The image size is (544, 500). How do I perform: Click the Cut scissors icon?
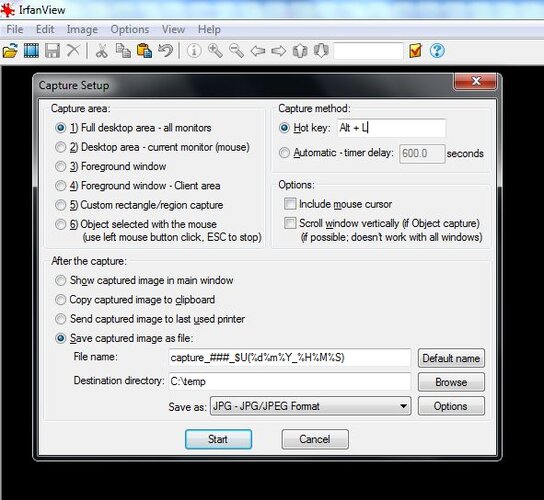pos(102,51)
